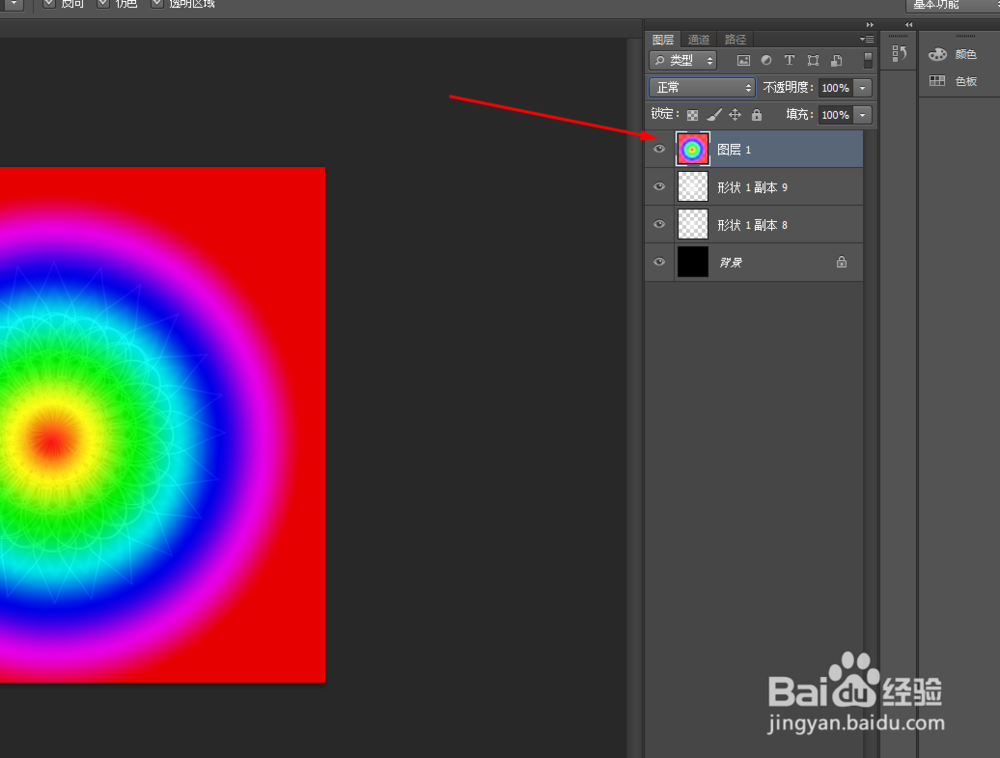Image resolution: width=1000 pixels, height=758 pixels.
Task: Click the 填充 value field
Action: 835,115
